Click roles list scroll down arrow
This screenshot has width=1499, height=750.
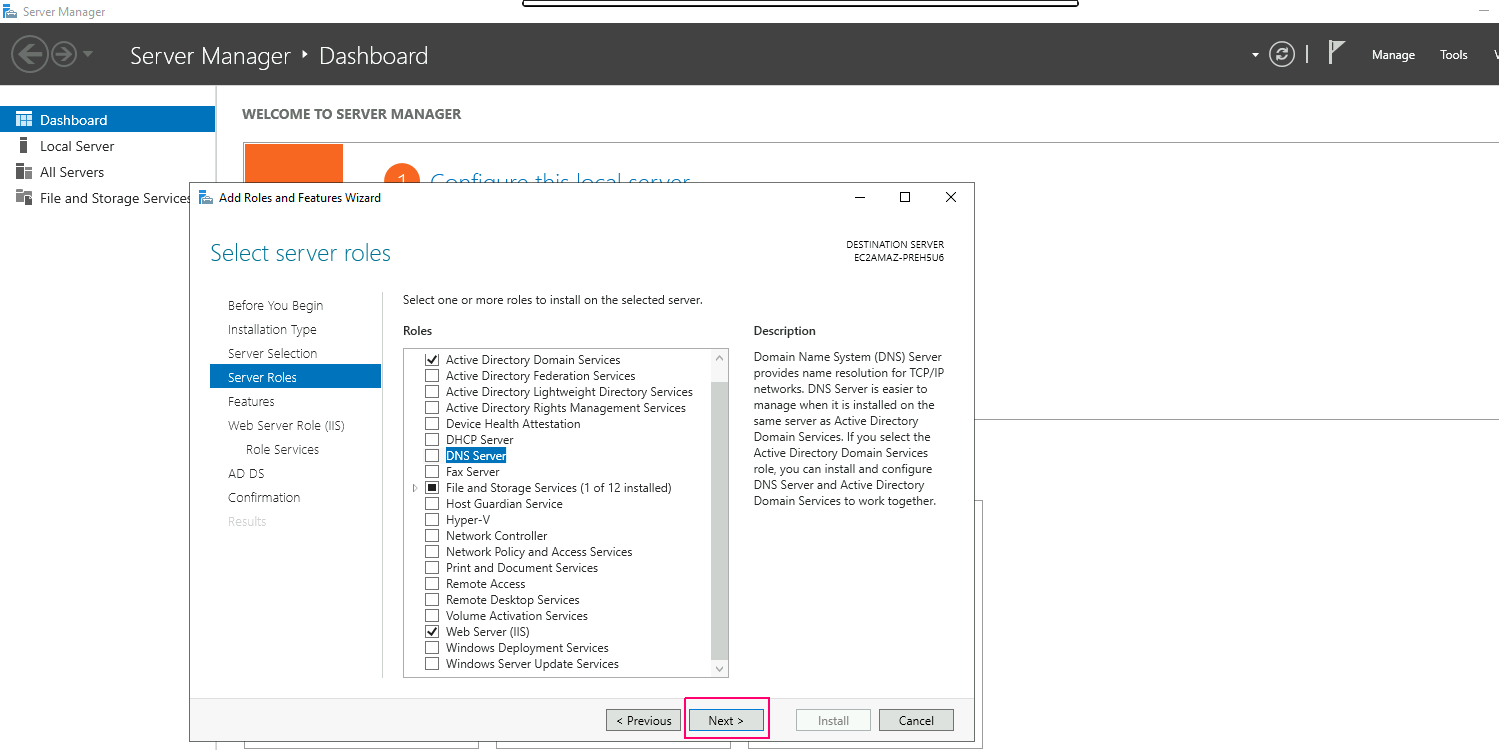(x=720, y=670)
